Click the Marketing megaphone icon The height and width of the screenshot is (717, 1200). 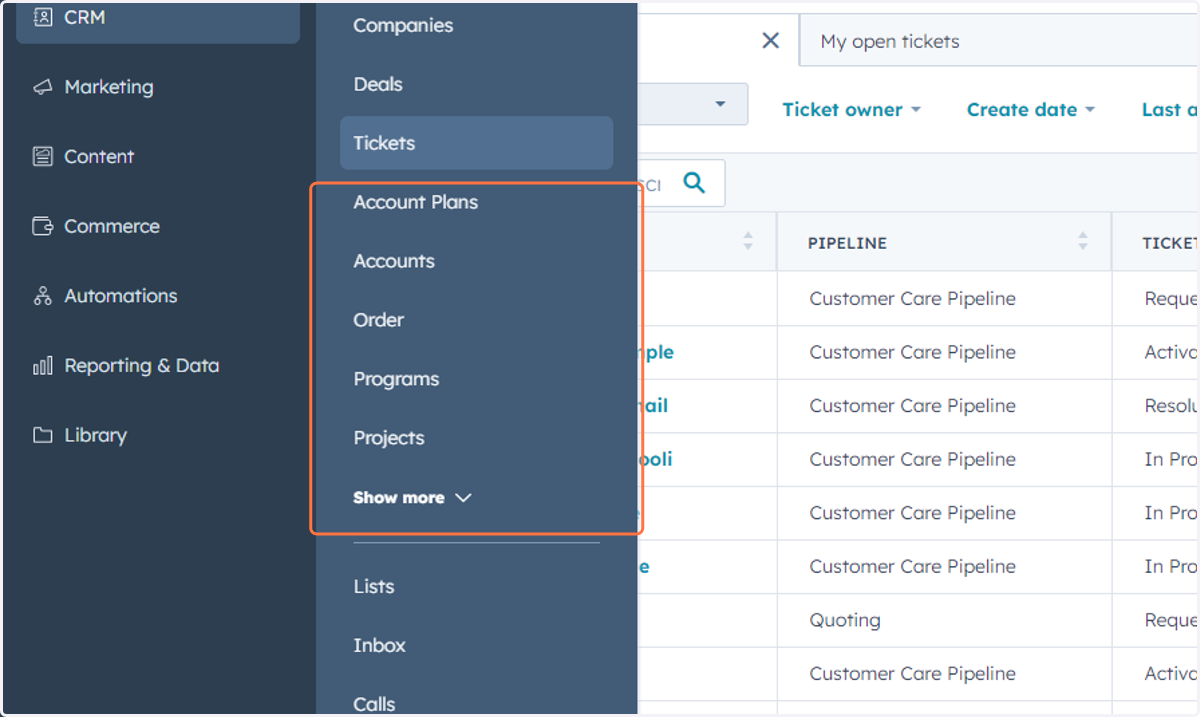pos(42,87)
